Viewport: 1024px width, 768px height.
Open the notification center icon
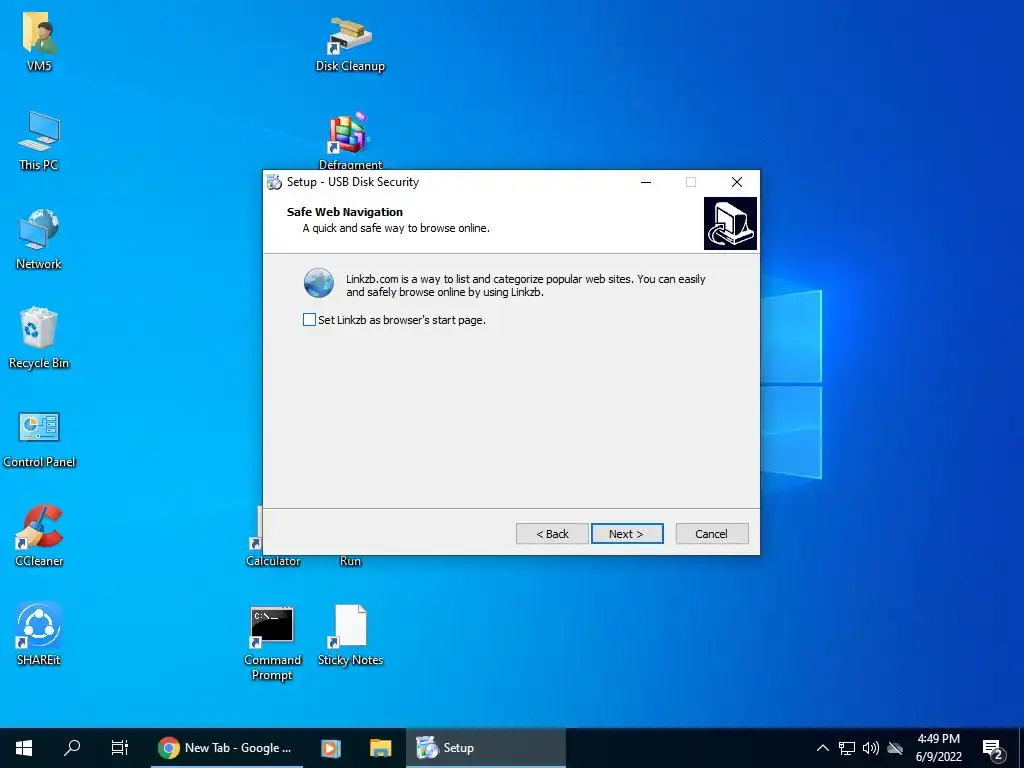(x=993, y=748)
